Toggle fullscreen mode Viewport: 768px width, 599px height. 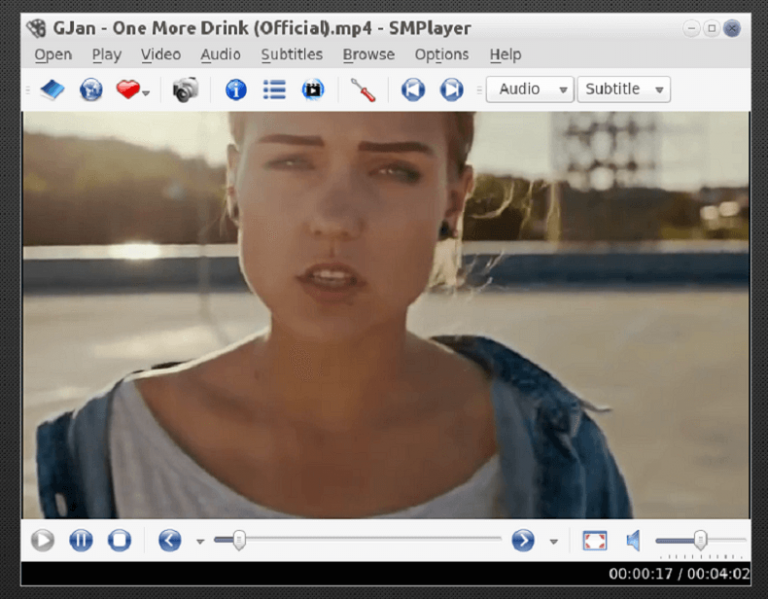[594, 541]
